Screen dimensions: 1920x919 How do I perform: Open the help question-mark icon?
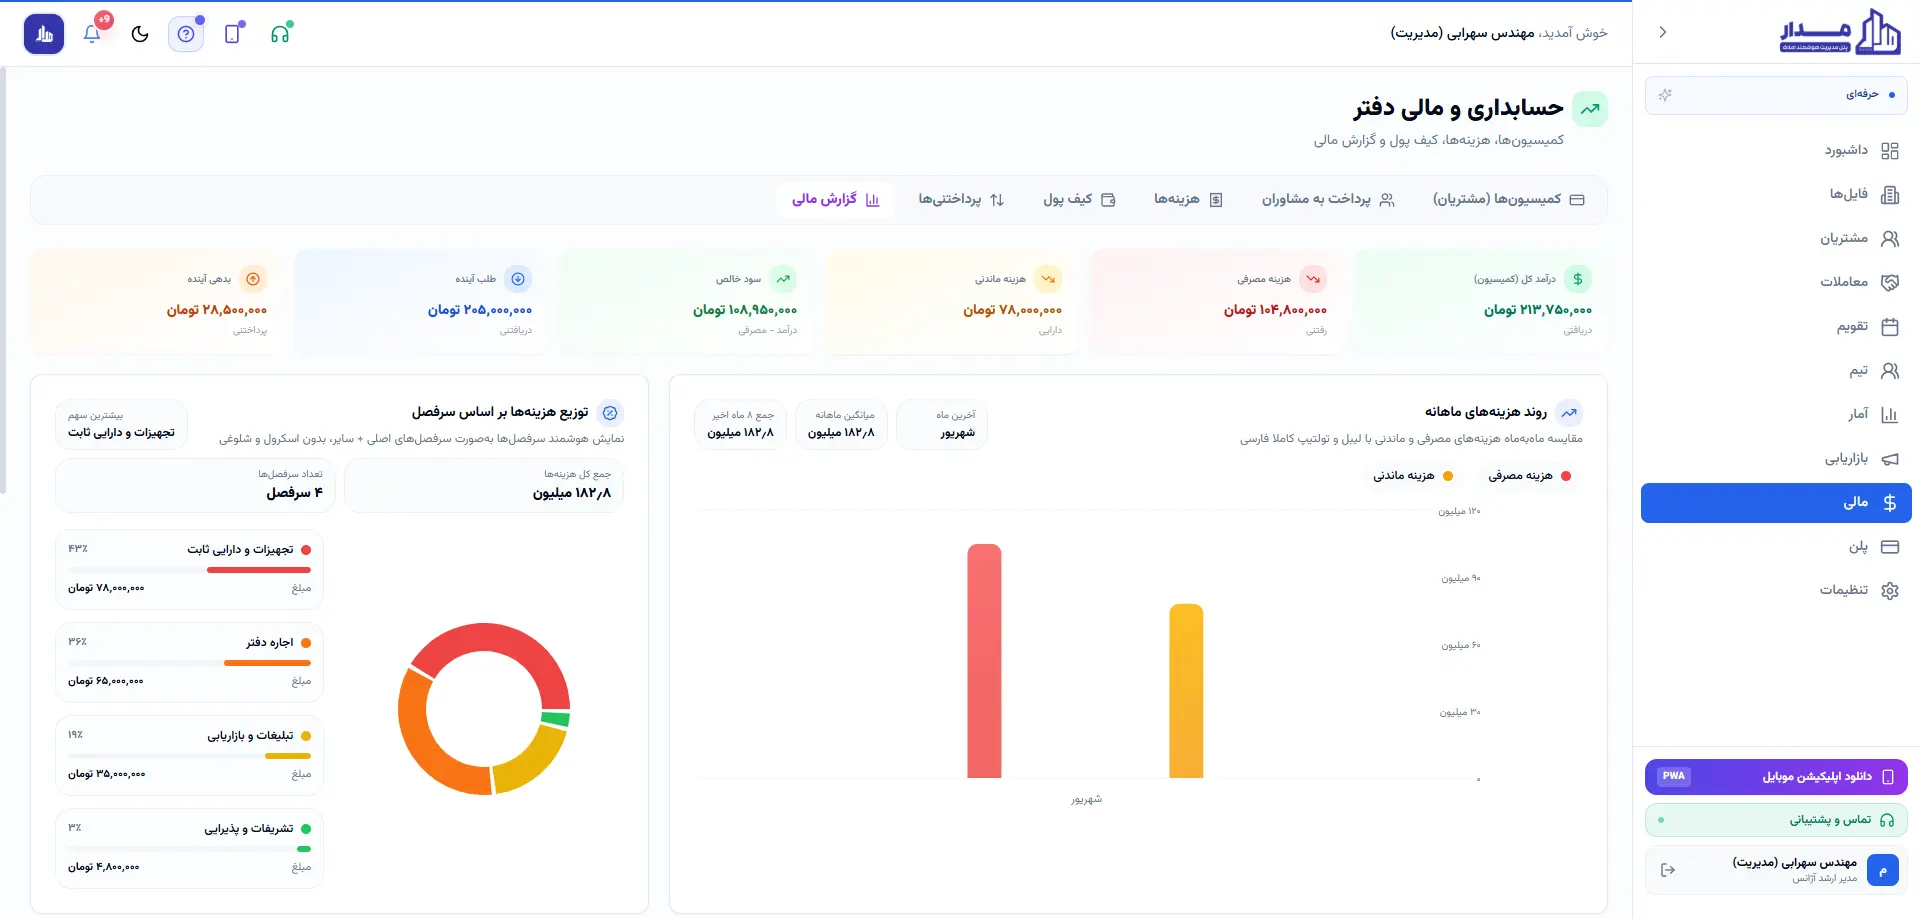(186, 34)
